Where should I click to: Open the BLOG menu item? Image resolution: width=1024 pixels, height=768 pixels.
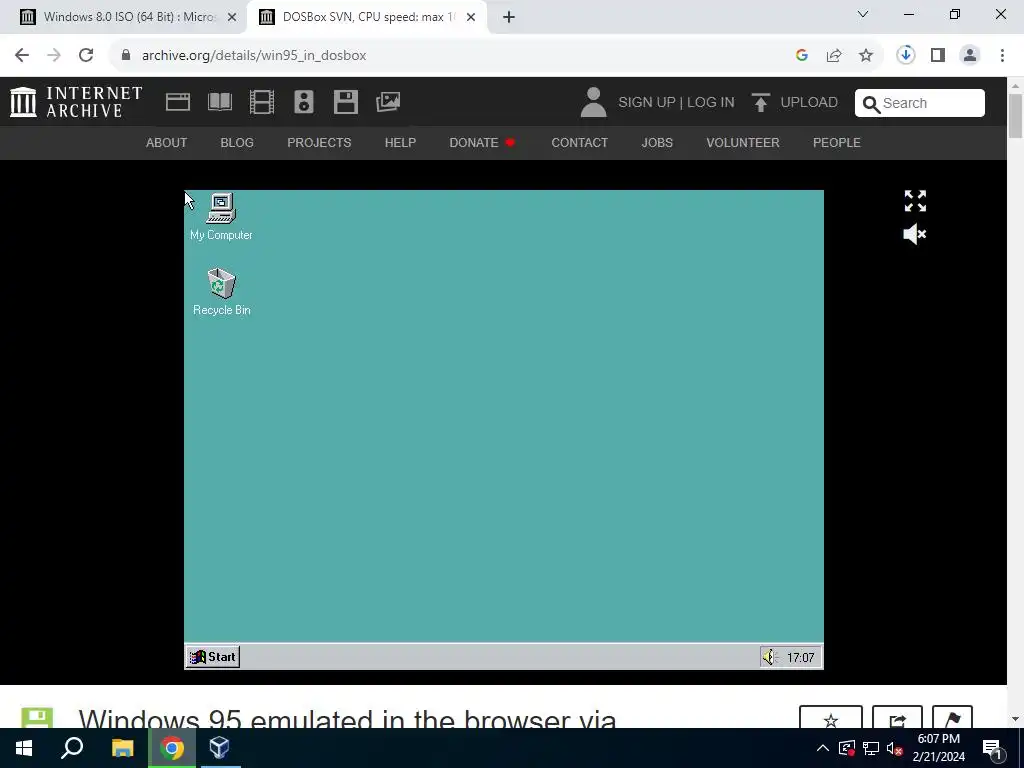coord(237,142)
